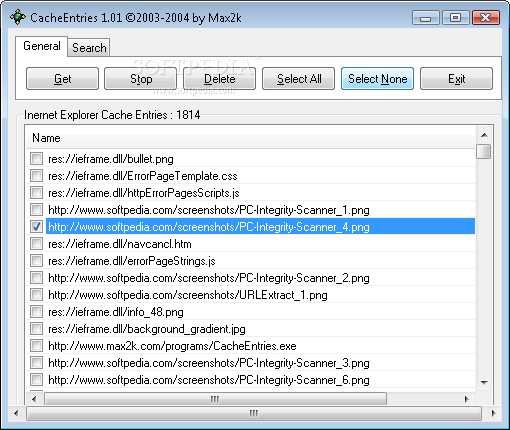The image size is (510, 430).
Task: Check the errorPageStrings.js checkbox
Action: 36,260
